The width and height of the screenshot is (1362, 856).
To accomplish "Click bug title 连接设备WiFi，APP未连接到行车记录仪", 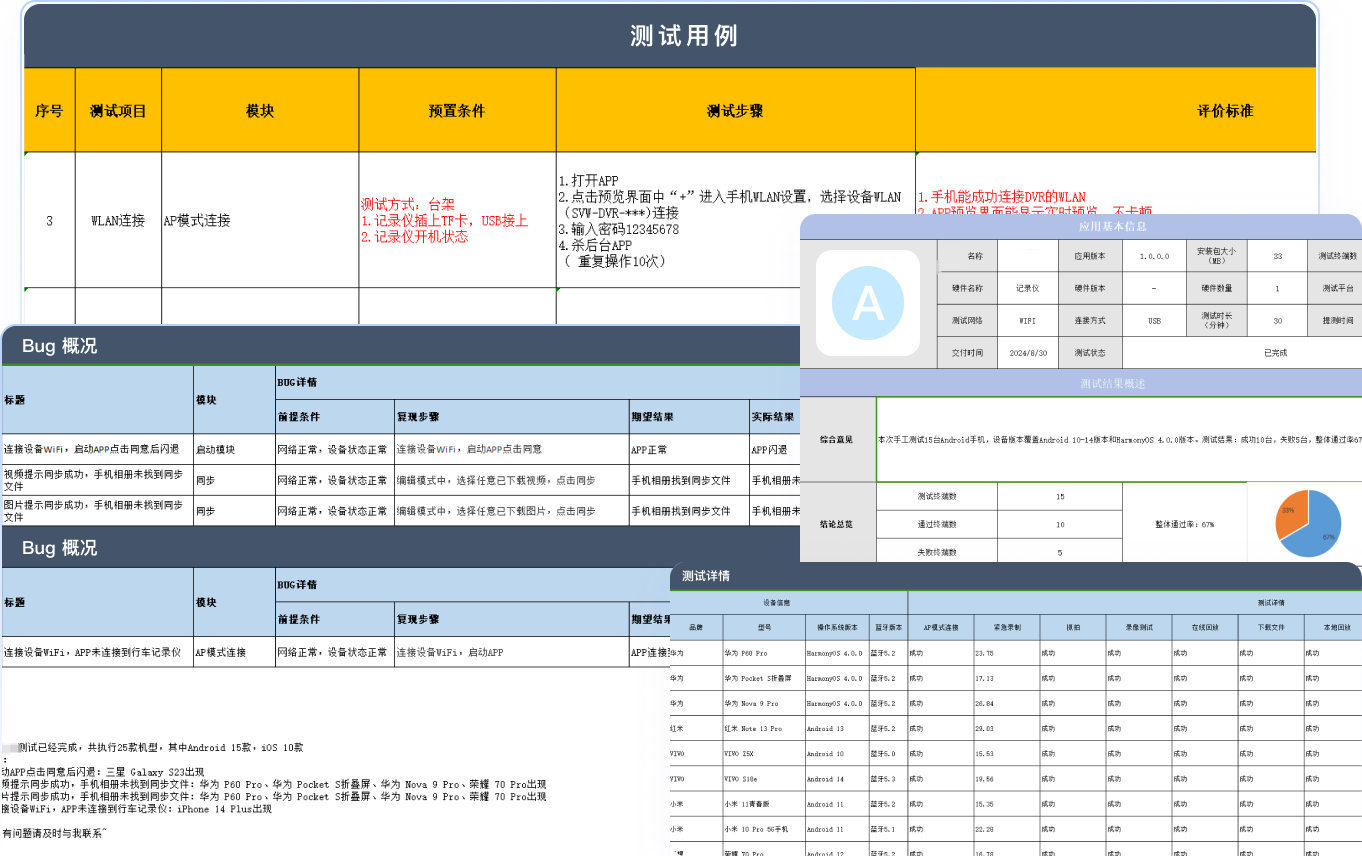I will (97, 652).
